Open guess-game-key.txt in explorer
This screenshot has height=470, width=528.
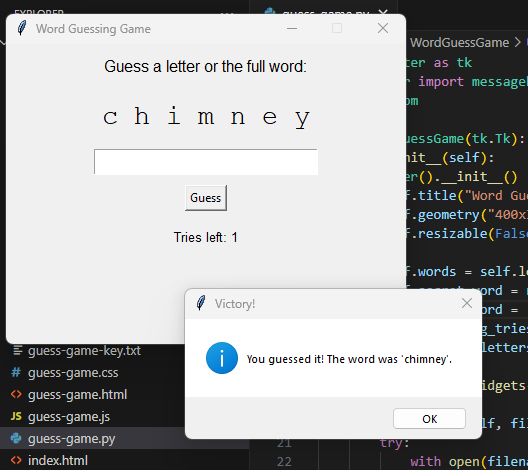pyautogui.click(x=84, y=350)
